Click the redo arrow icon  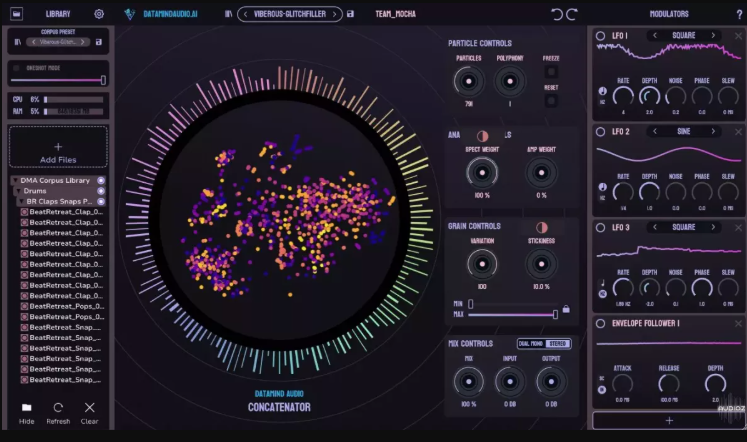click(572, 14)
